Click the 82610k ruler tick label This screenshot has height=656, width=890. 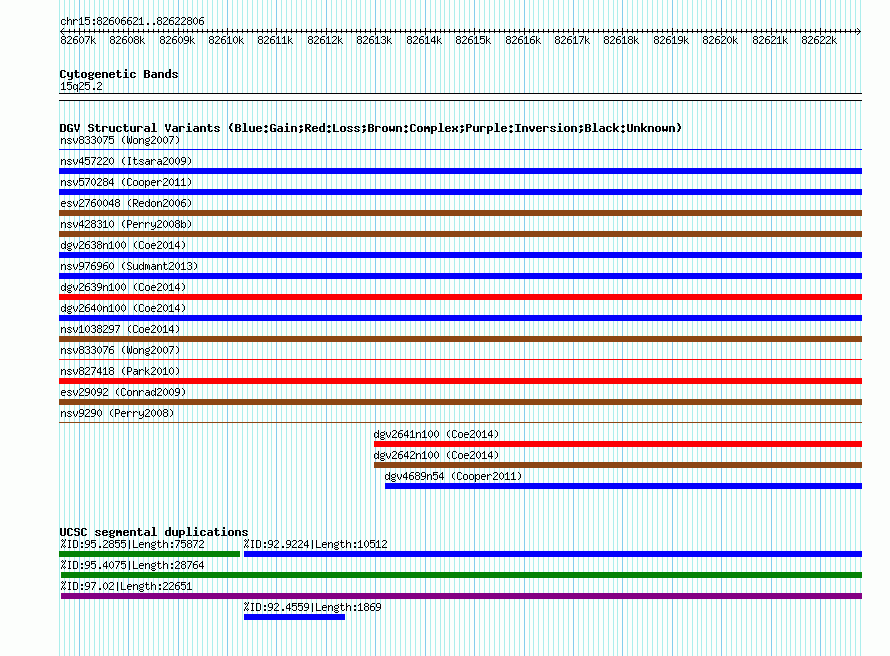click(x=226, y=40)
